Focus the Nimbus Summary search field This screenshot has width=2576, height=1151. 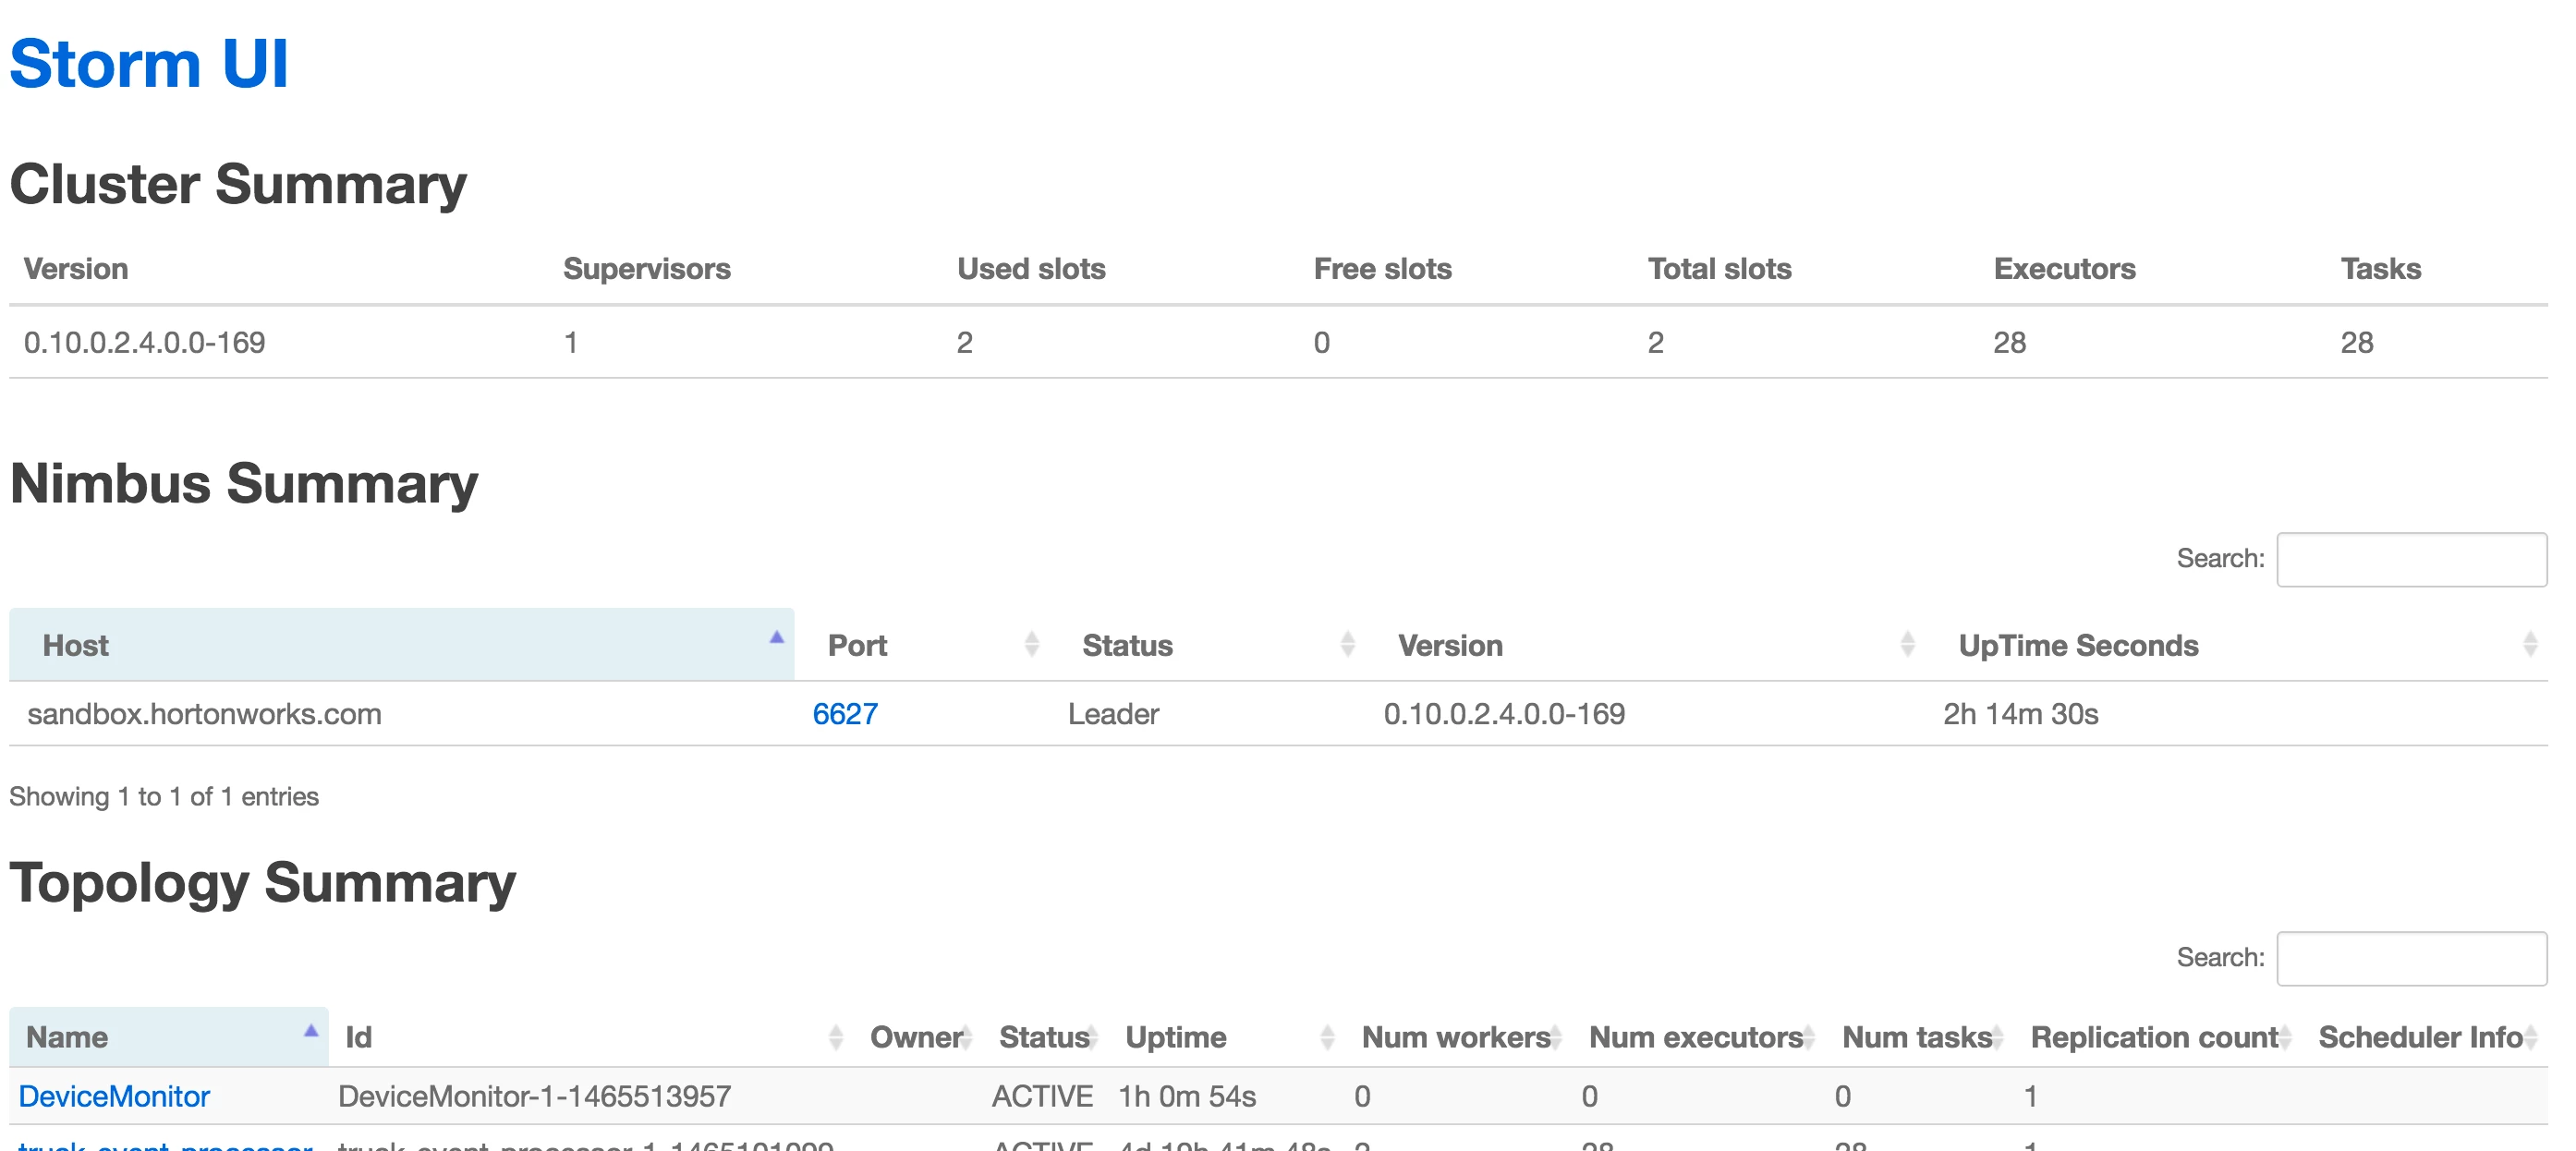click(x=2411, y=559)
